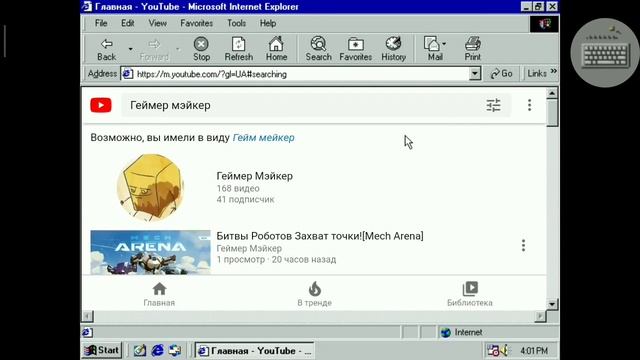Go to the Главная tab

(159, 294)
